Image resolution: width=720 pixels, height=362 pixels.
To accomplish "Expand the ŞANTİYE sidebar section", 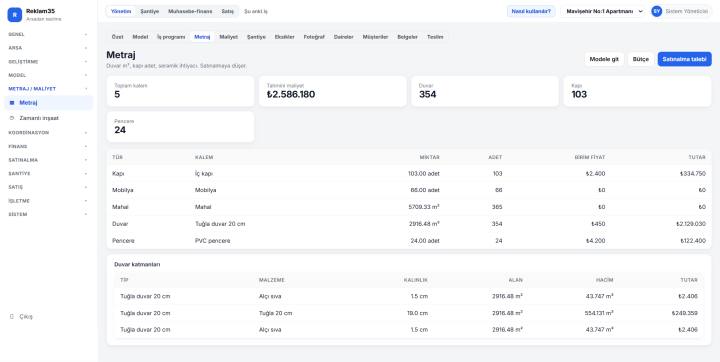I will [x=48, y=174].
